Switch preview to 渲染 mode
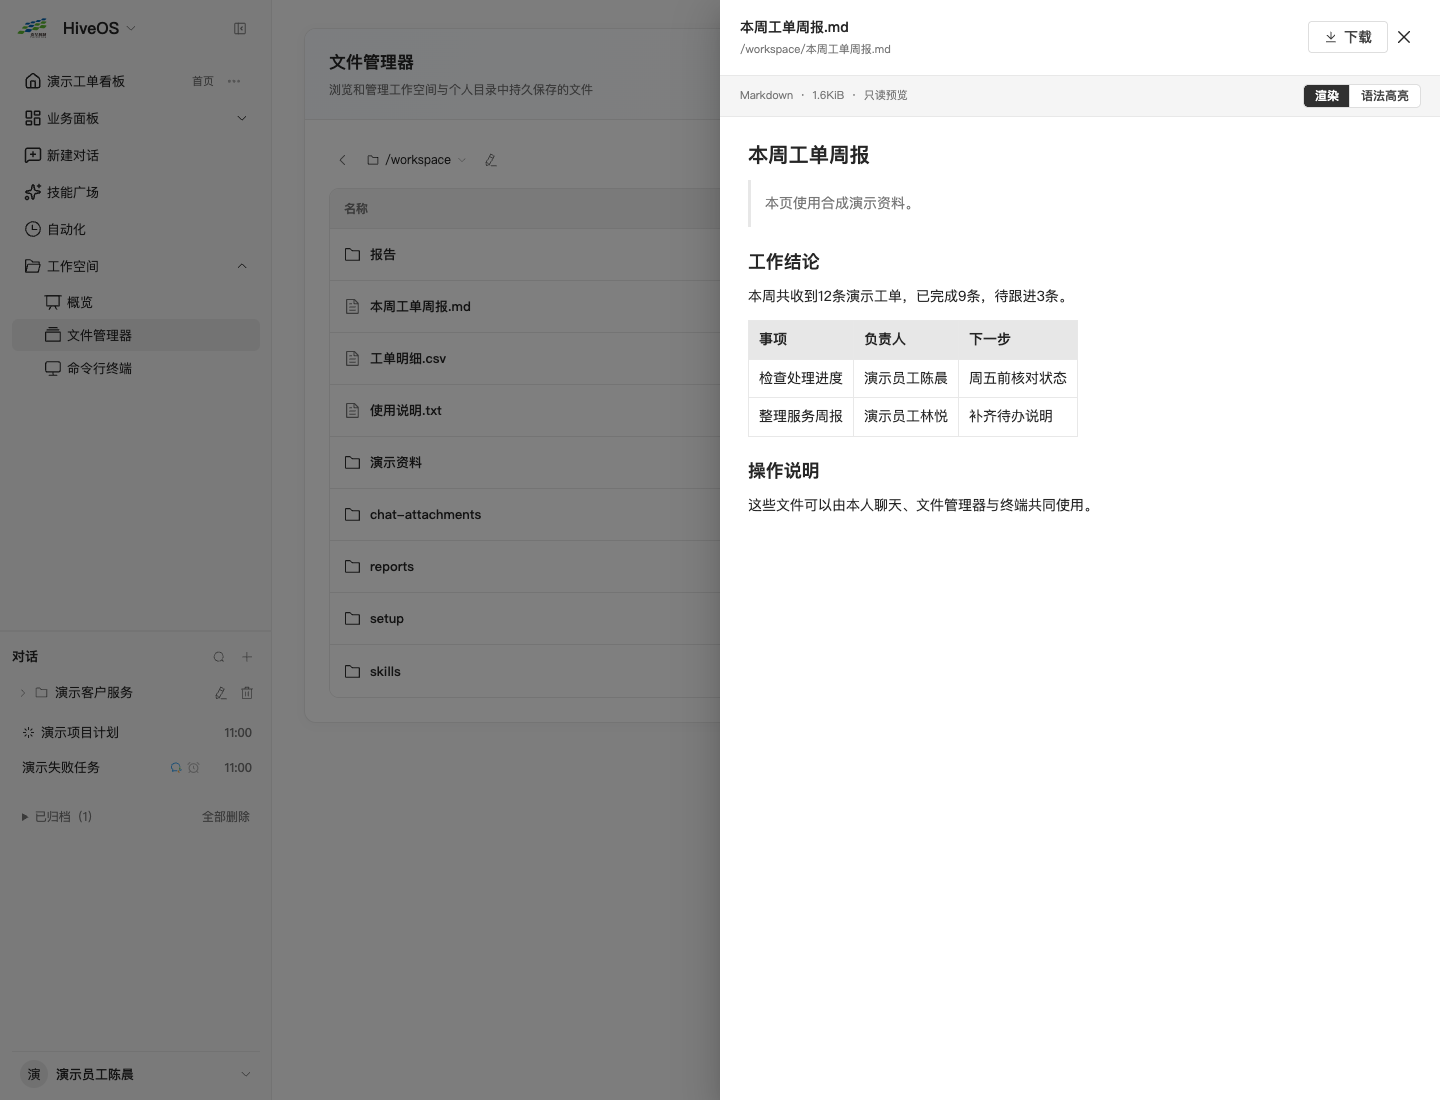This screenshot has width=1440, height=1100. pyautogui.click(x=1327, y=96)
